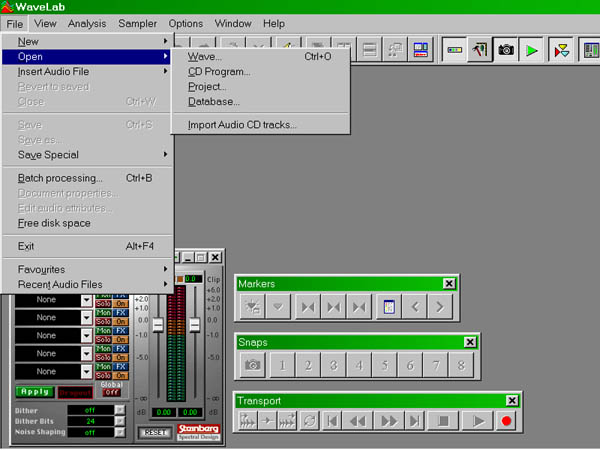Jump to start in Transport panel

coord(333,421)
